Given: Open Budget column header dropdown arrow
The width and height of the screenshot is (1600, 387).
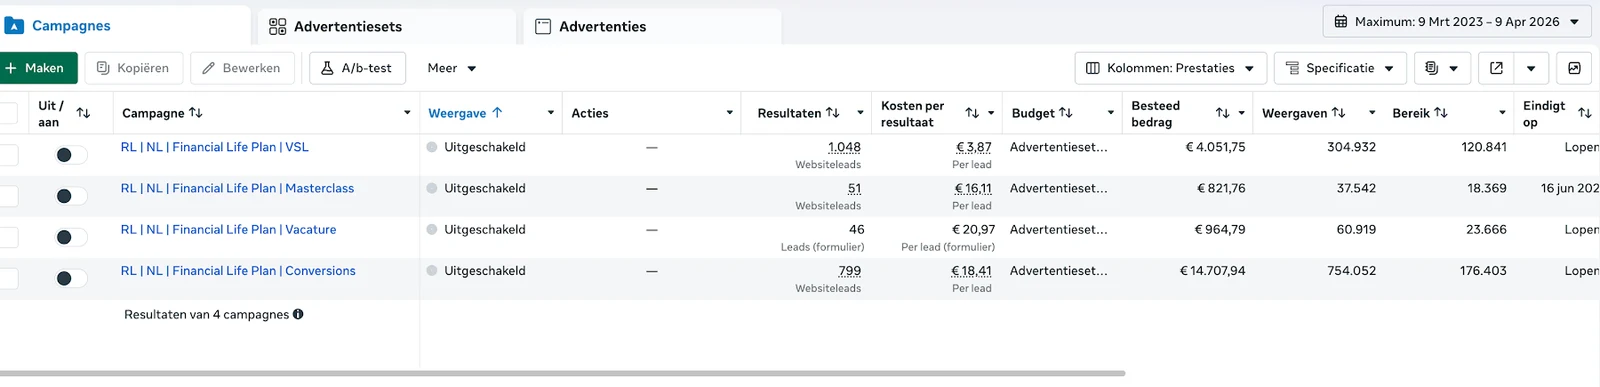Looking at the screenshot, I should point(1111,113).
